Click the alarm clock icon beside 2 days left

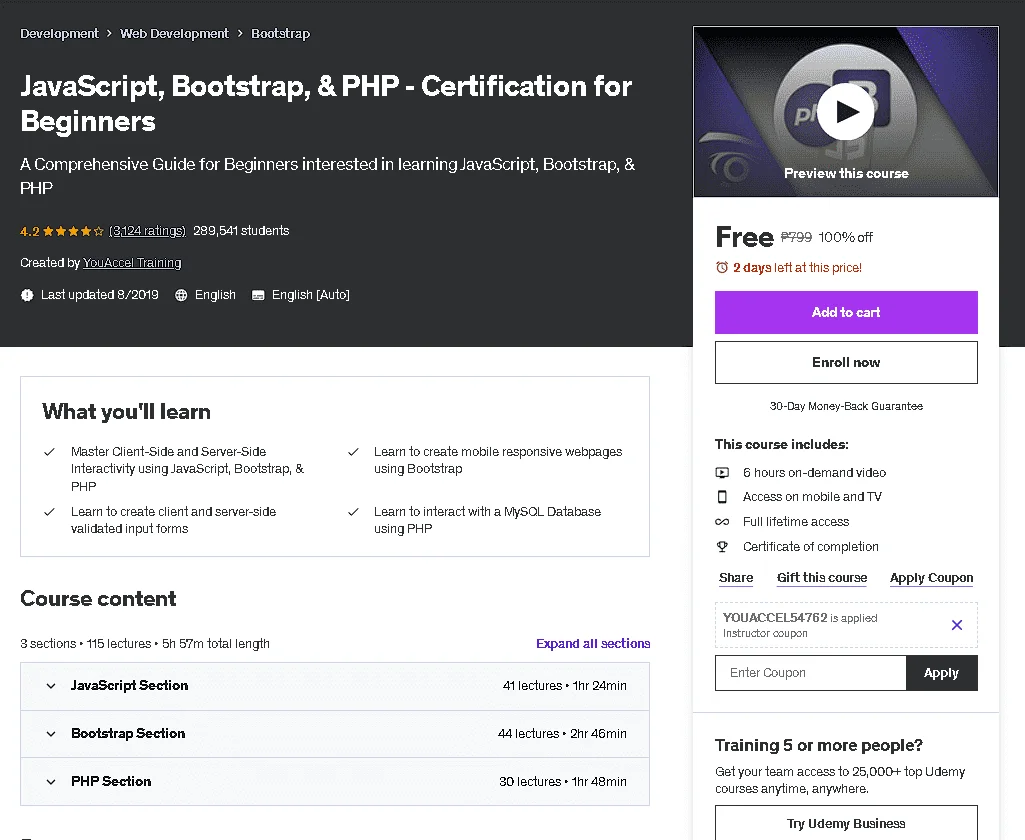[722, 267]
